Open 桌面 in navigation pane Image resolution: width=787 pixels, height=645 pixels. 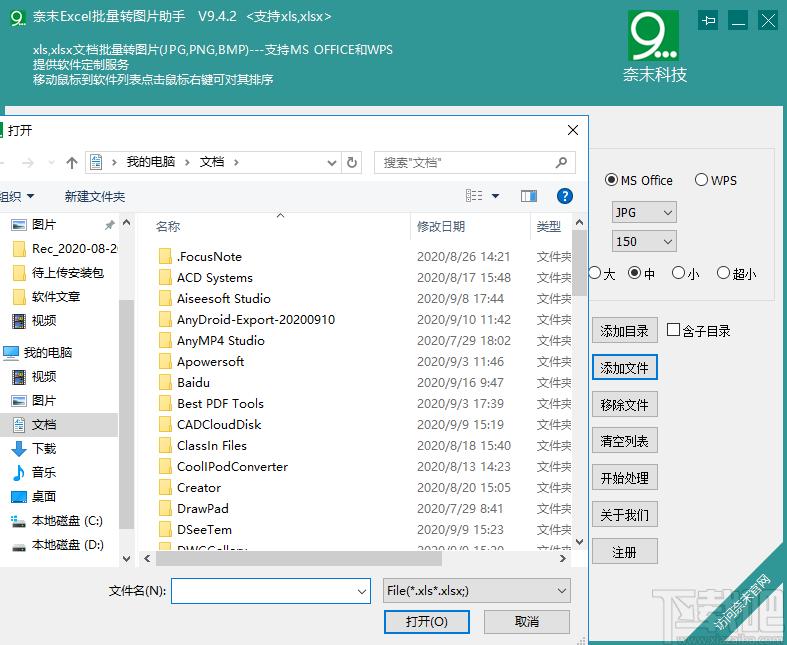point(34,496)
